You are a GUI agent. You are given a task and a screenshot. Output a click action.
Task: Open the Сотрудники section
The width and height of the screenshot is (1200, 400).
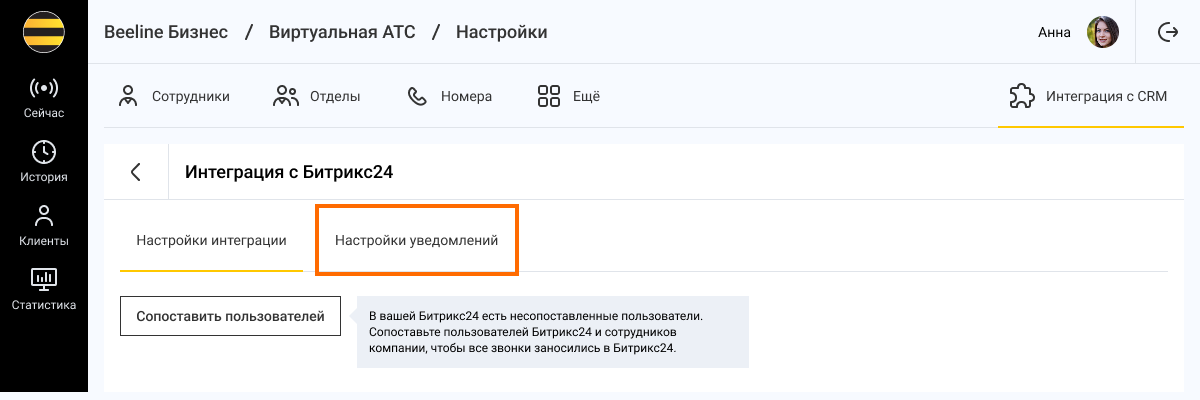coord(174,96)
